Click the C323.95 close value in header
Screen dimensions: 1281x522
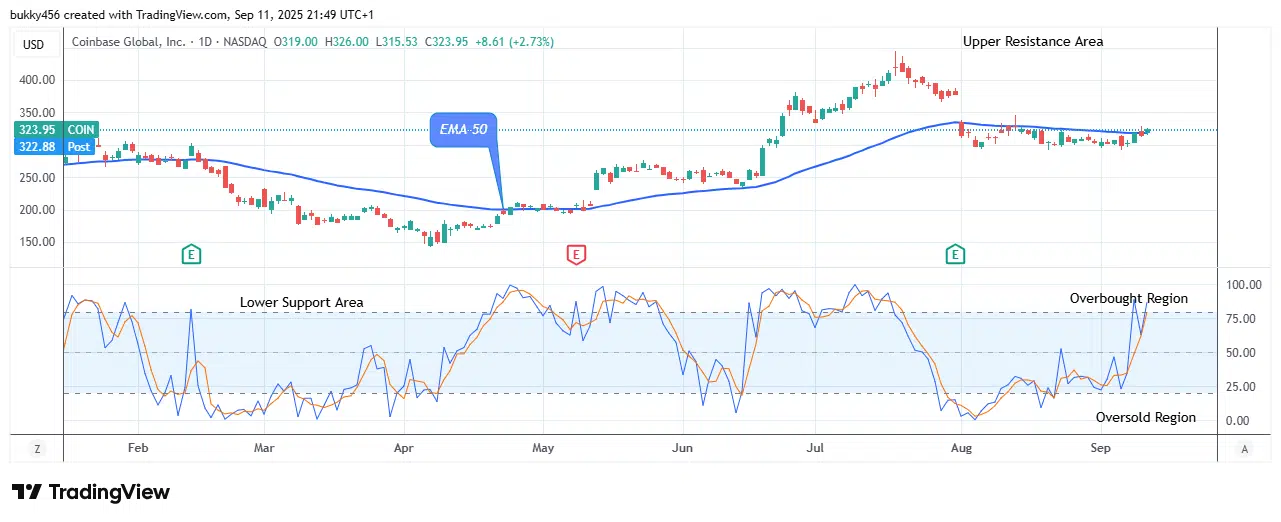tap(446, 42)
